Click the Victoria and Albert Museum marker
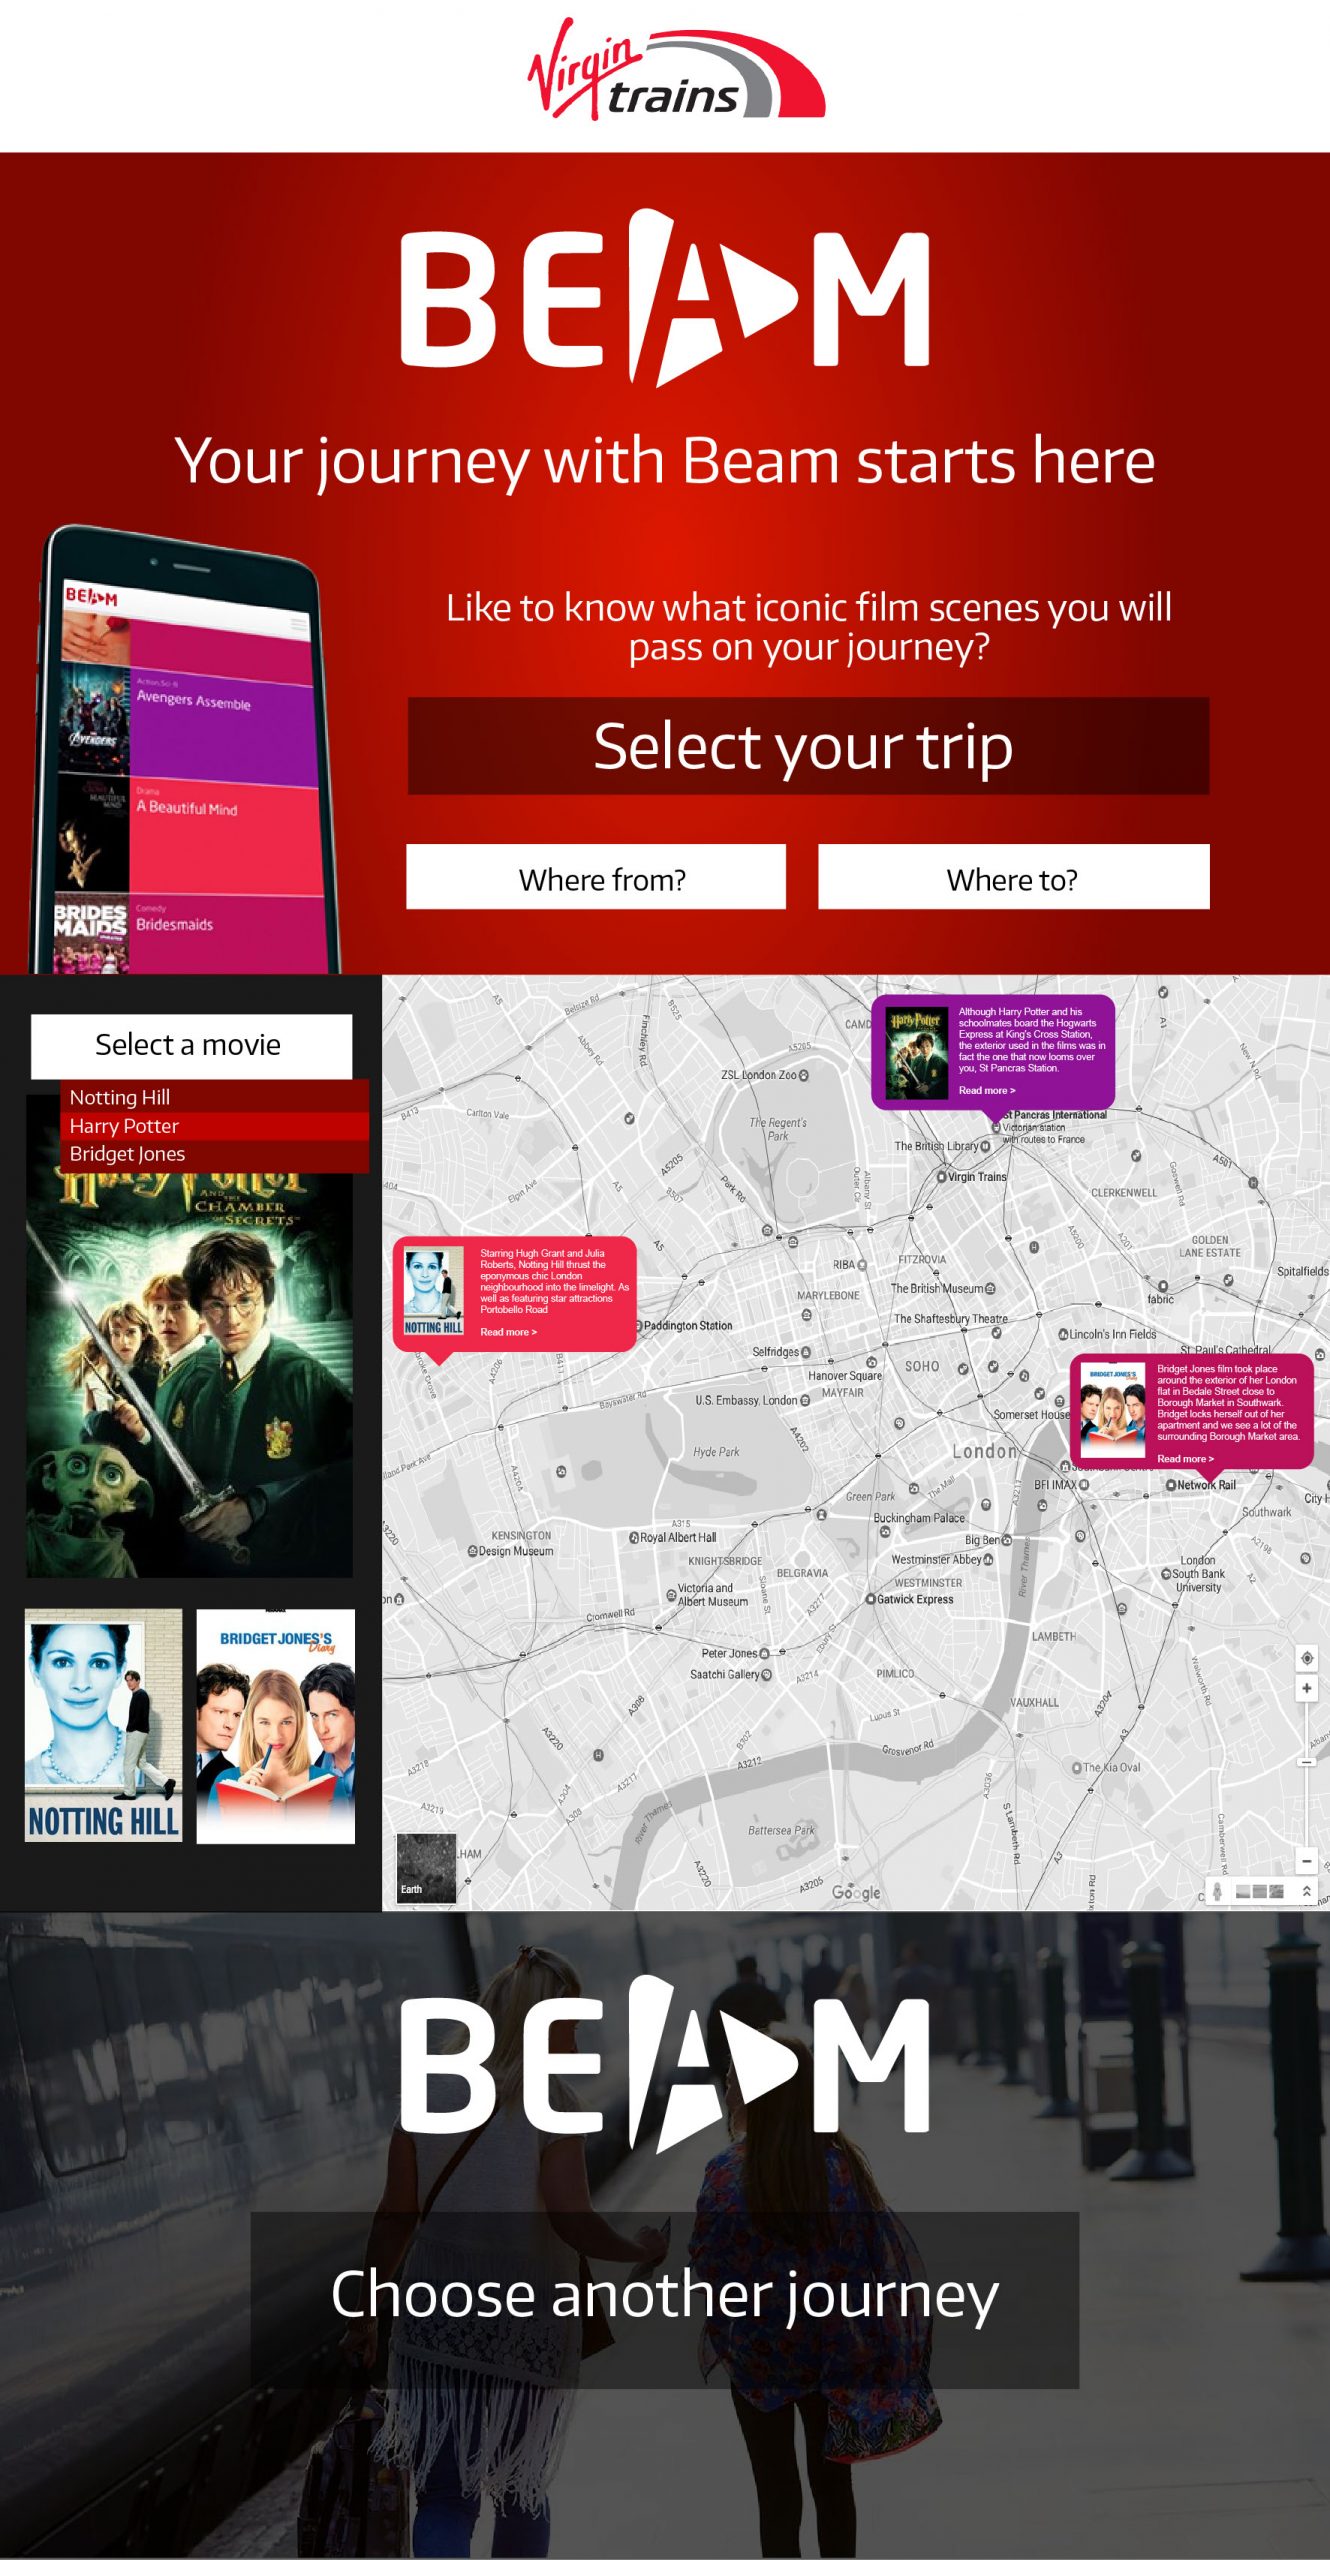Viewport: 1330px width, 2560px height. pyautogui.click(x=671, y=1594)
